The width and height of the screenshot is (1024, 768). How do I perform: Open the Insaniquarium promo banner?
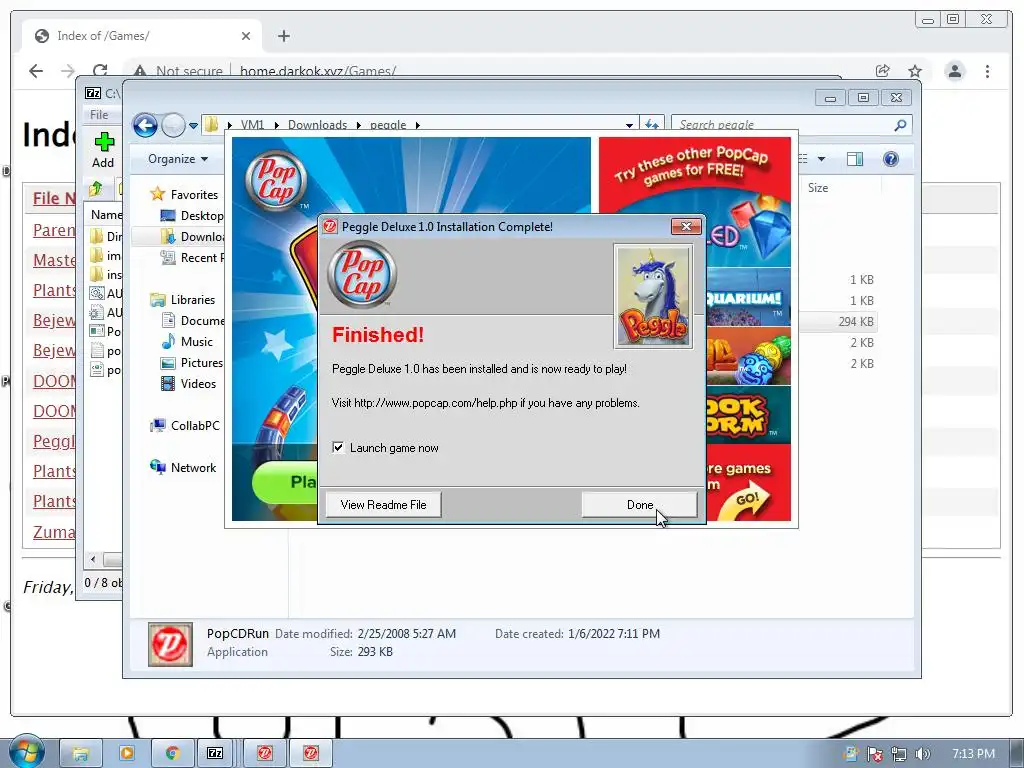748,297
